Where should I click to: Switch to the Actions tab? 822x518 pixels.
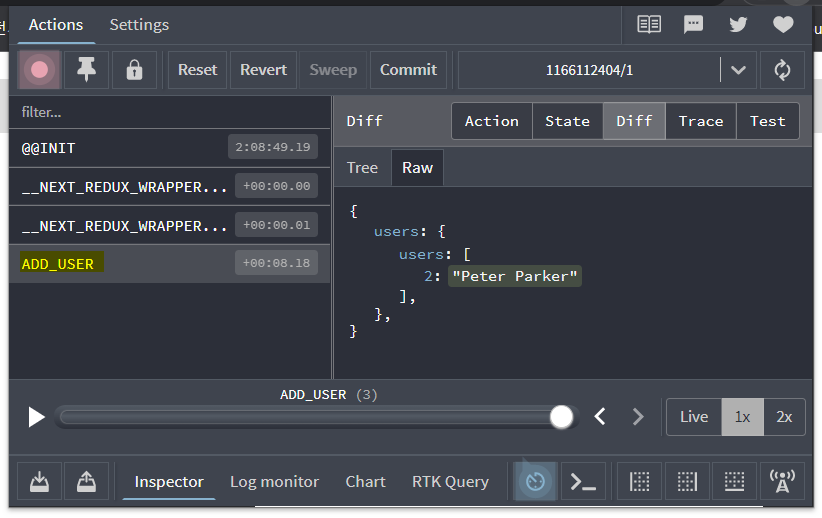click(x=56, y=25)
